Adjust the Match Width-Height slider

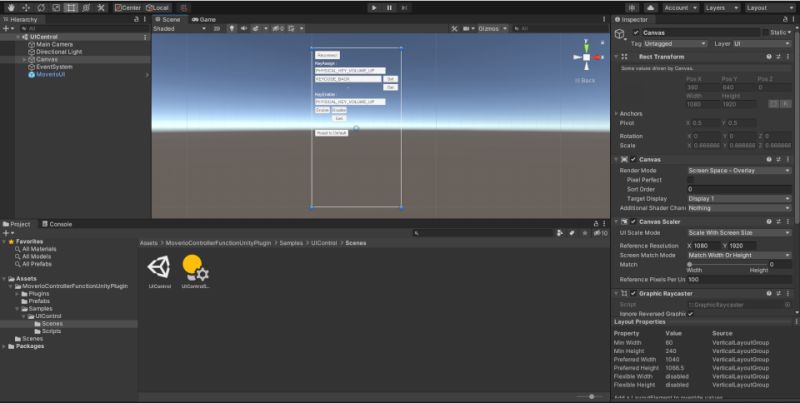click(x=728, y=264)
